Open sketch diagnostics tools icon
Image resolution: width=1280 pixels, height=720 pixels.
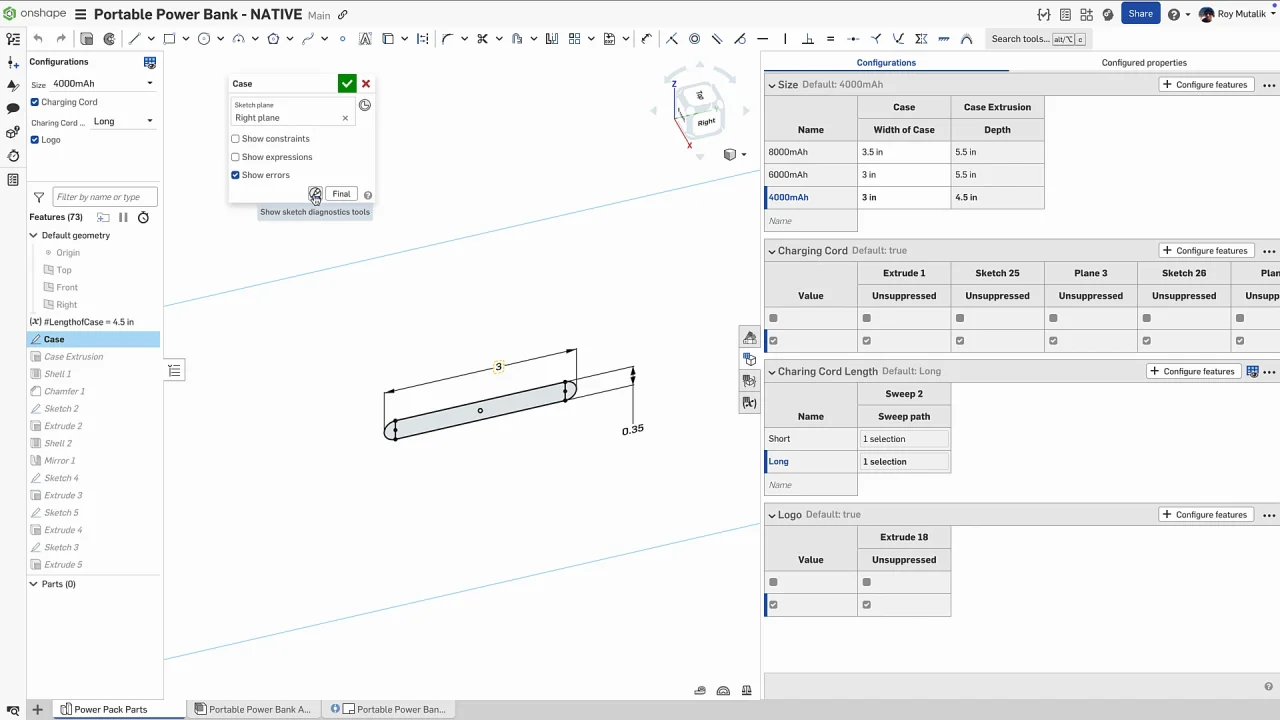point(315,194)
